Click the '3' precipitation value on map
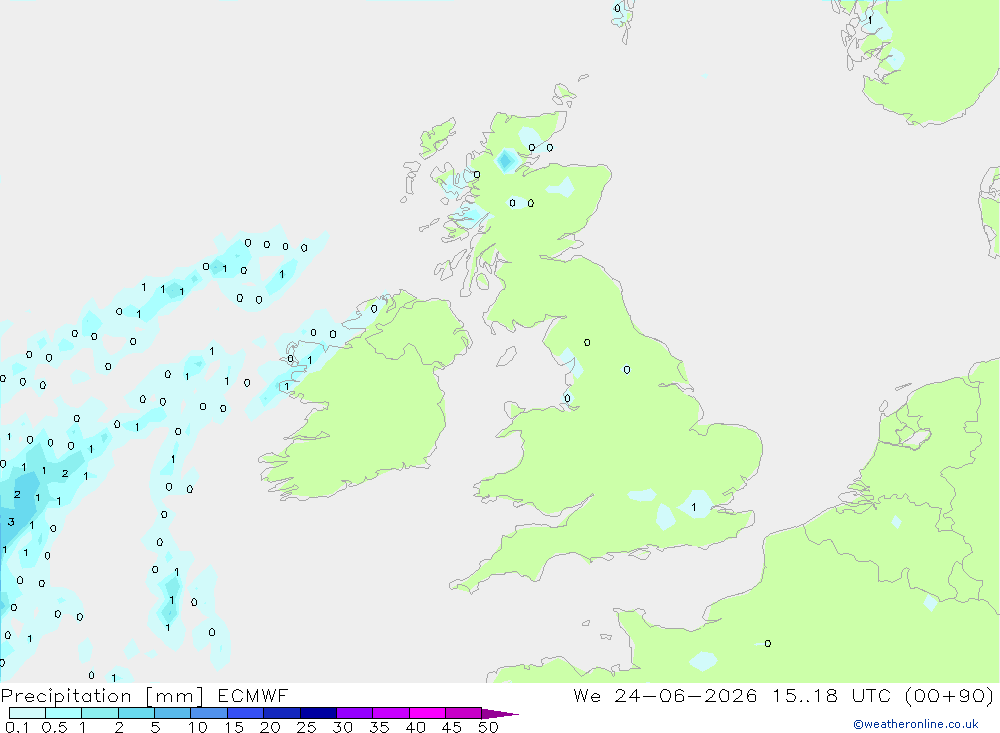 click(11, 522)
